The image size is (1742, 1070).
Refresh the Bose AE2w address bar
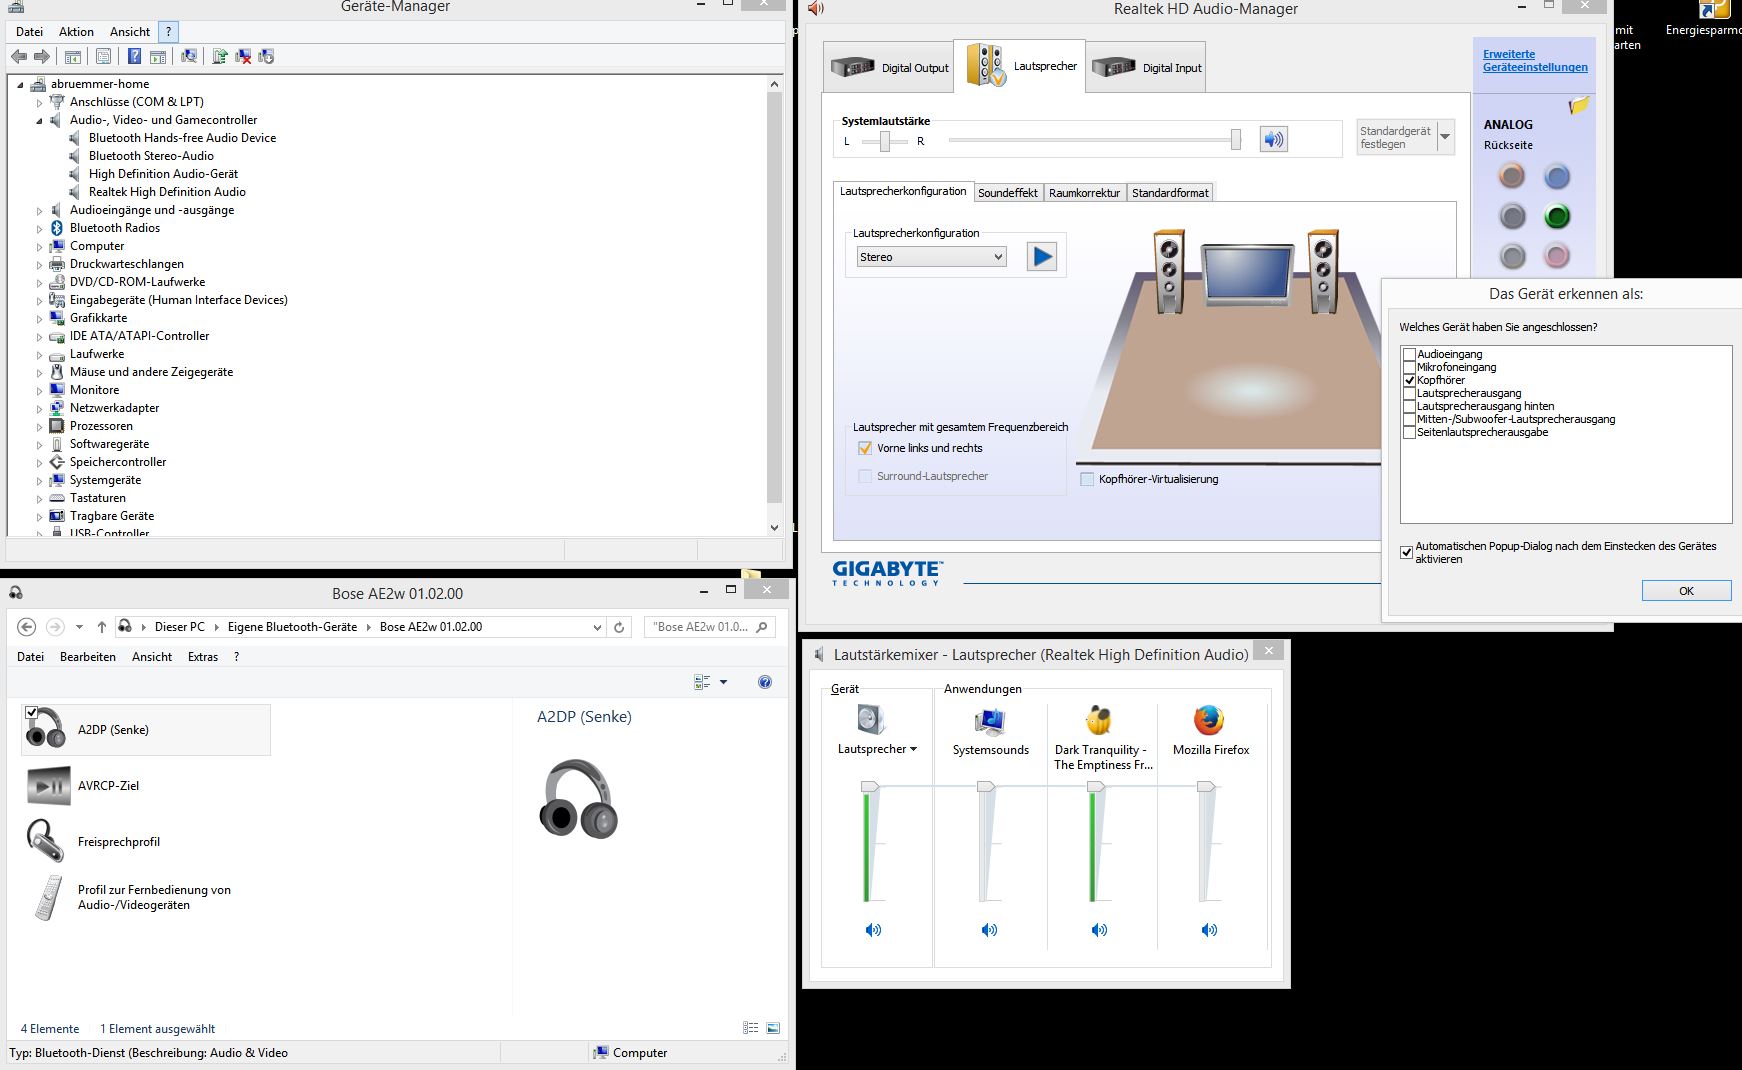click(619, 627)
